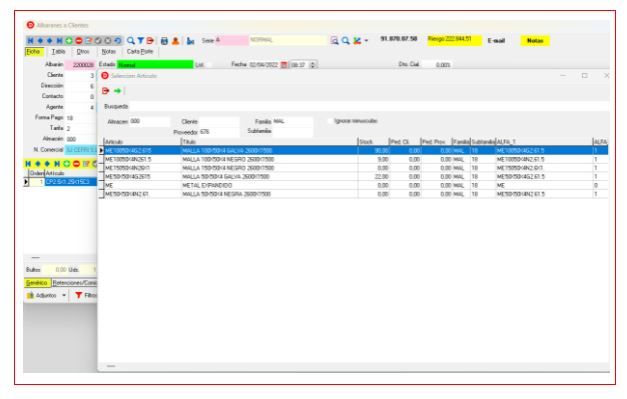Sort by the Stock column header
This screenshot has height=399, width=627.
coord(373,142)
